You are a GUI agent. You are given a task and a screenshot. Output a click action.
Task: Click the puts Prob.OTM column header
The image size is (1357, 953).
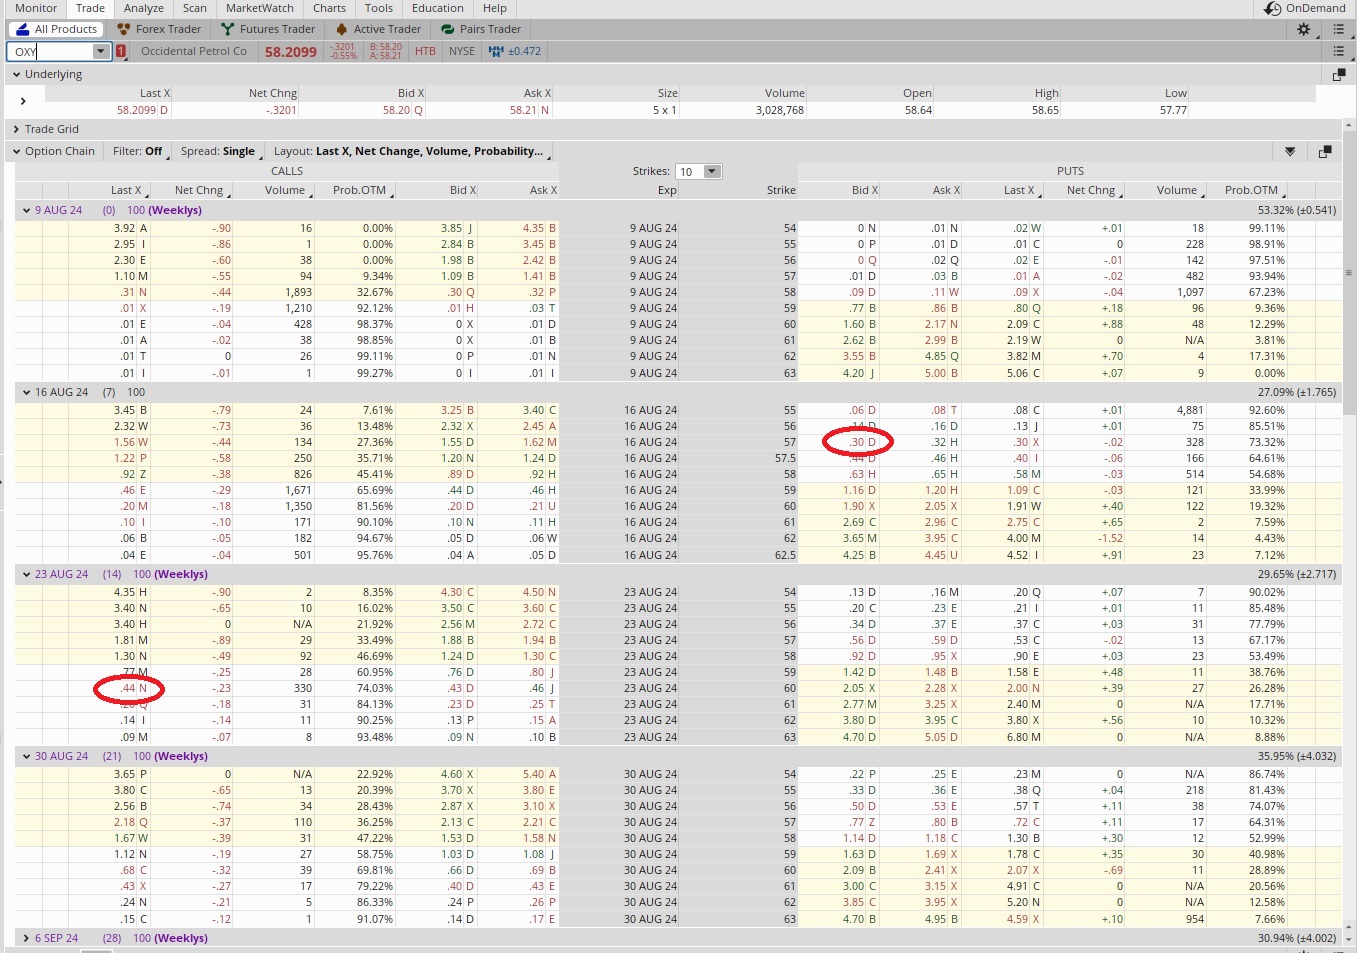point(1251,190)
